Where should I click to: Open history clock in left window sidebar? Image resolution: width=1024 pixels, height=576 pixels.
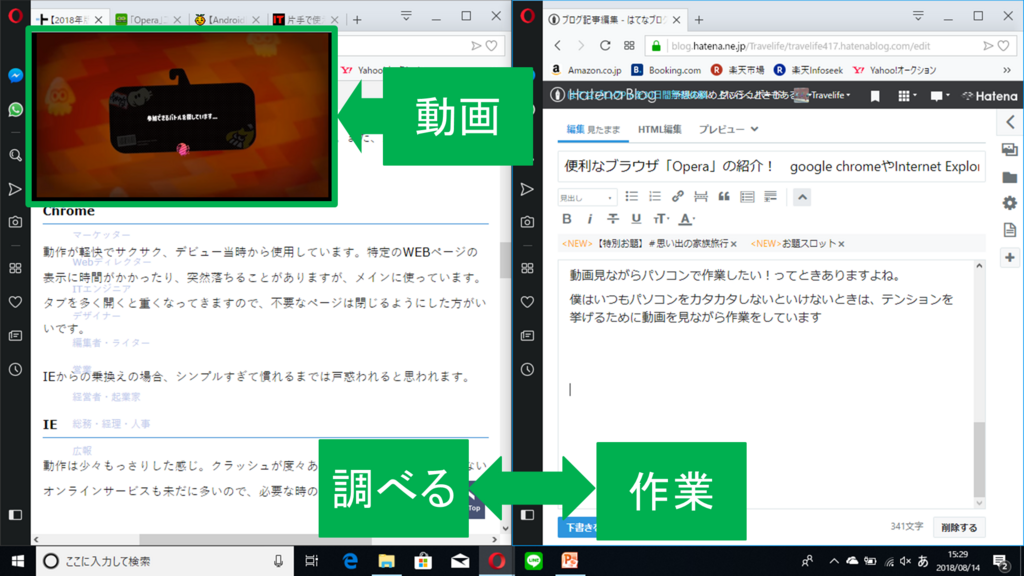(16, 370)
